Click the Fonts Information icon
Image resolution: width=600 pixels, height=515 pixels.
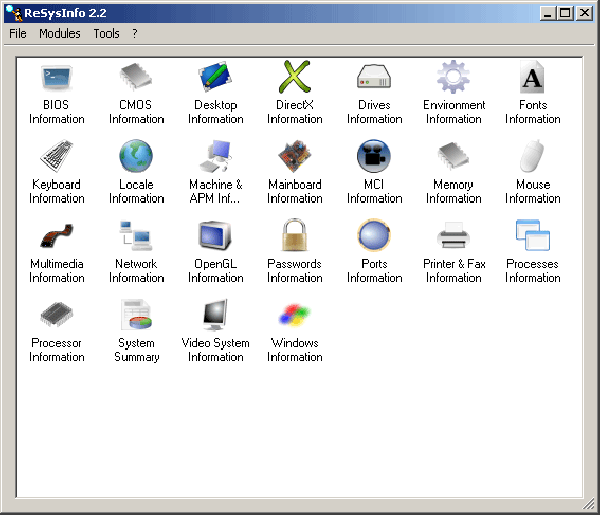[533, 78]
